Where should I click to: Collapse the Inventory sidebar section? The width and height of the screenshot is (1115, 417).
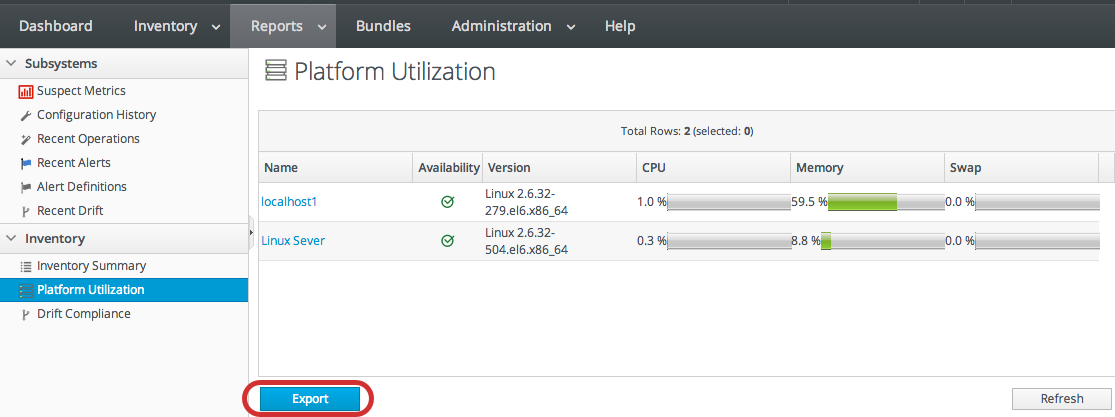11,239
